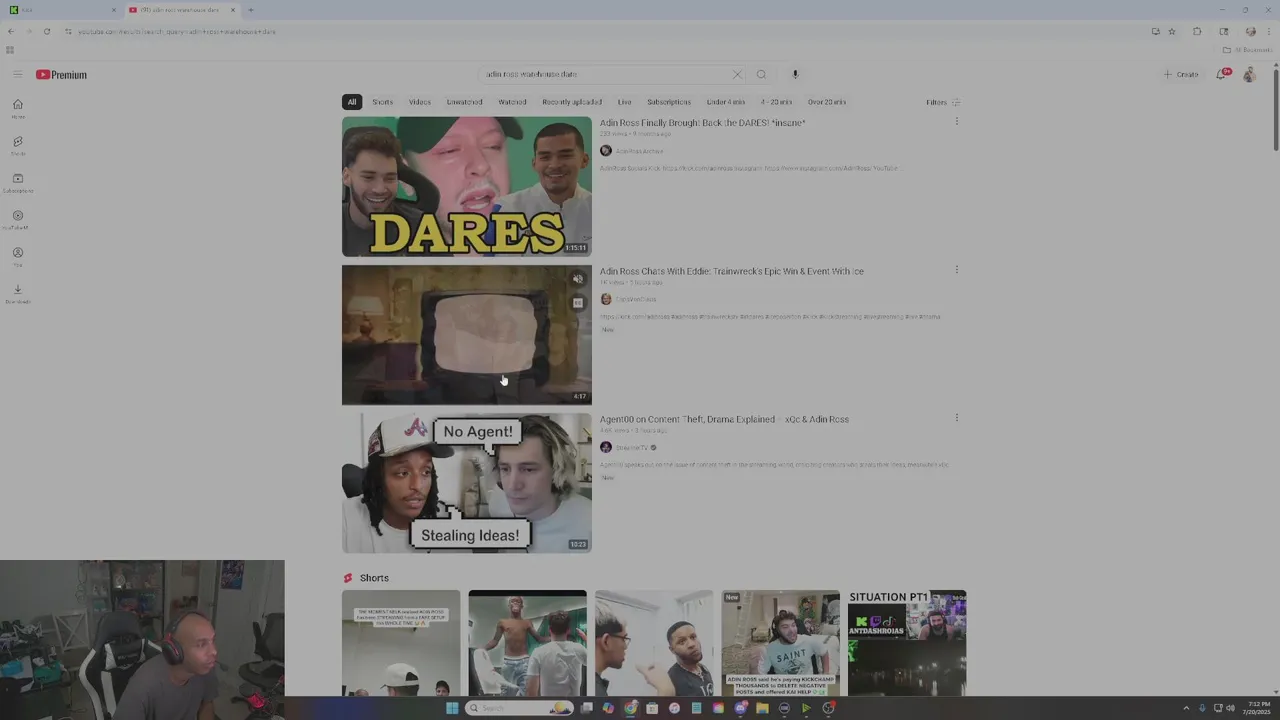
Task: Click the page vertical scrollbar
Action: point(1274,107)
